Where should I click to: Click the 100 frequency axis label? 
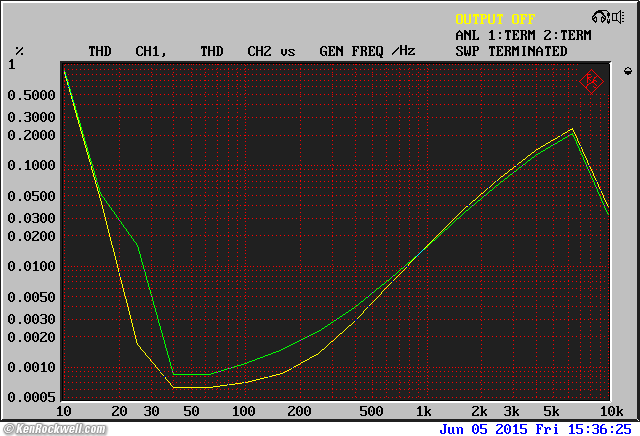coord(243,412)
